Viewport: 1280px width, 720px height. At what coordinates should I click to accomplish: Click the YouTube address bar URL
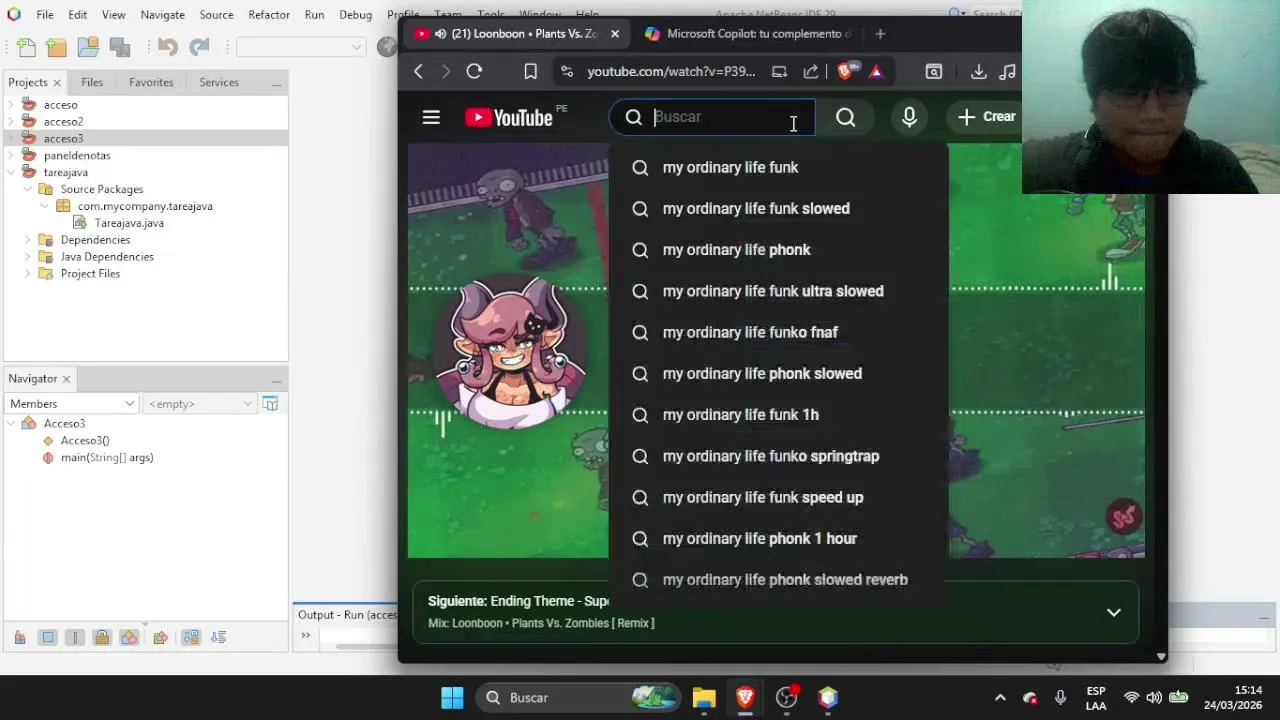pyautogui.click(x=671, y=72)
